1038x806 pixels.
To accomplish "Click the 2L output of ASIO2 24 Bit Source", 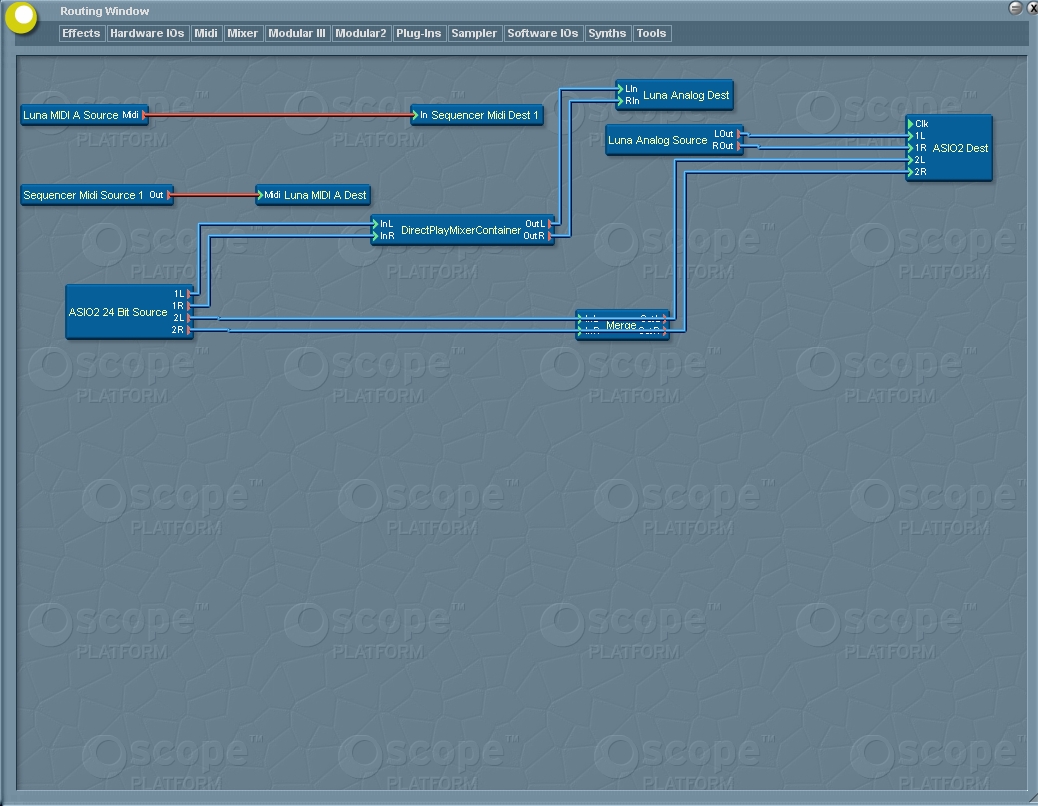I will [189, 318].
